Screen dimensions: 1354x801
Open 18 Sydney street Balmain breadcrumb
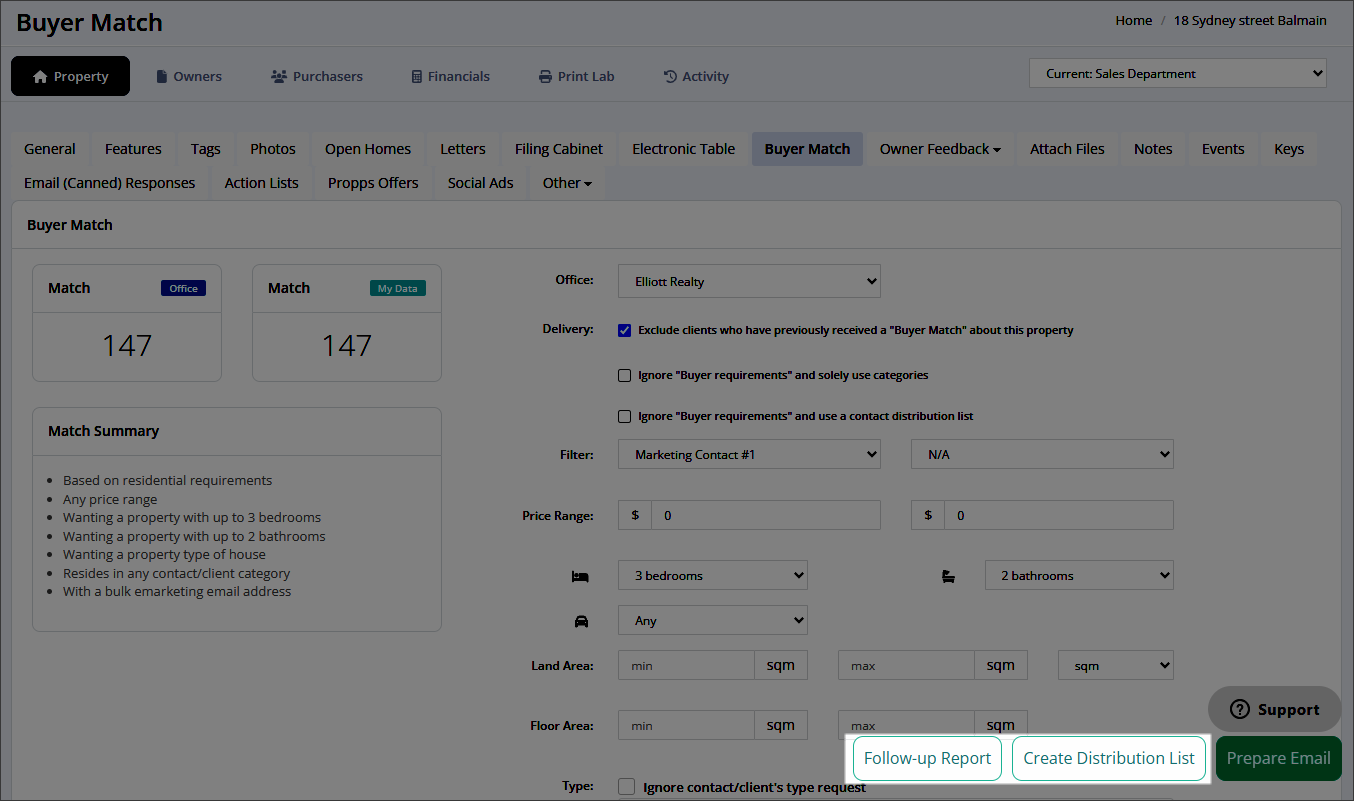1250,20
